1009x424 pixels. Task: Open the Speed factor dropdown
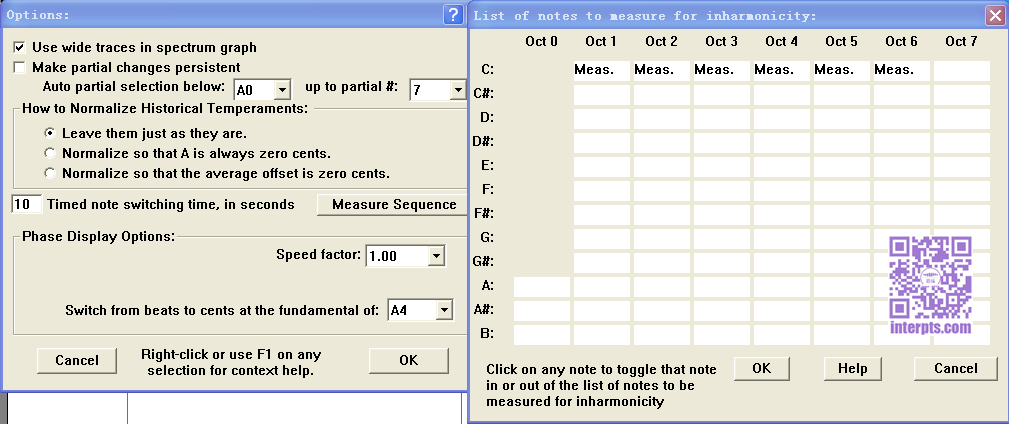[435, 256]
